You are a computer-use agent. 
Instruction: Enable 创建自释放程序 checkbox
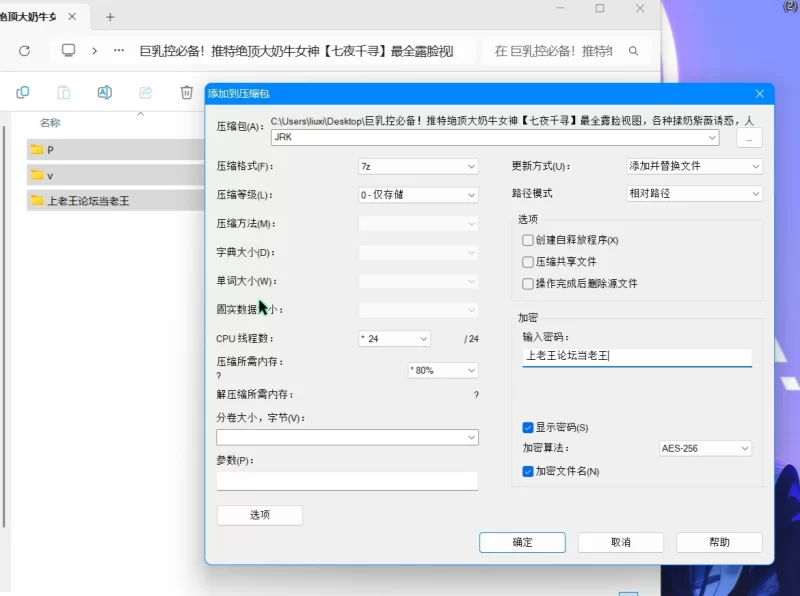(528, 240)
